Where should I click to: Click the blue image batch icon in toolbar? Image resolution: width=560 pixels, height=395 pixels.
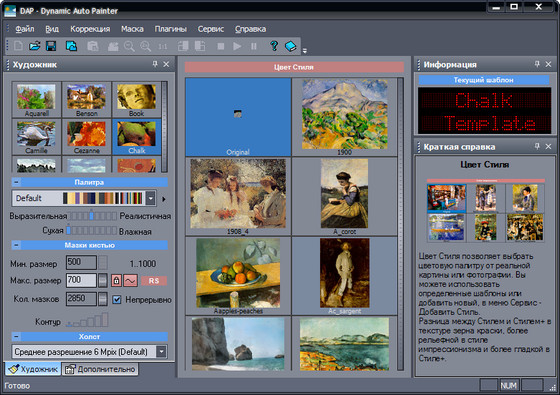pyautogui.click(x=71, y=46)
